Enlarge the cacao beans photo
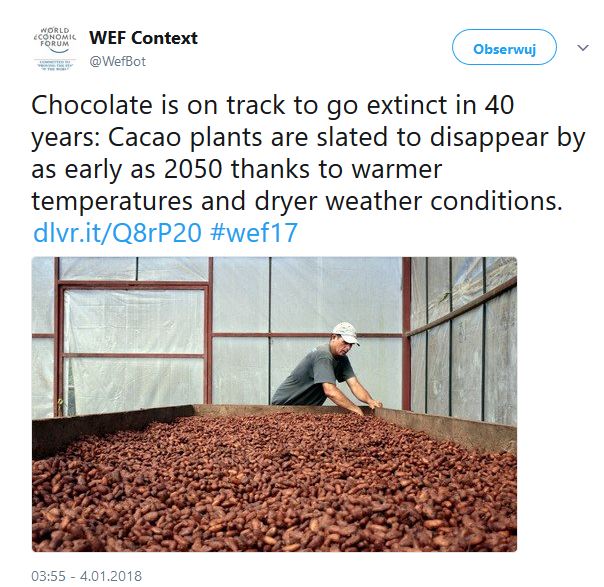The height and width of the screenshot is (587, 604). (274, 404)
